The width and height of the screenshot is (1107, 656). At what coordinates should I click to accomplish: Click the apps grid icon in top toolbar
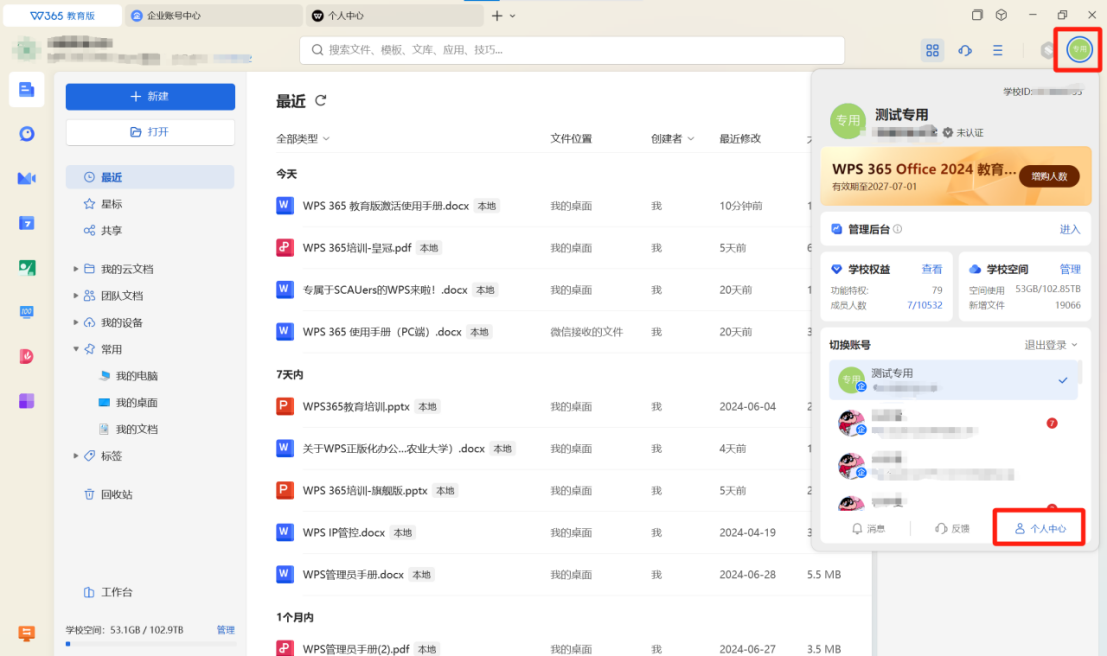[932, 50]
